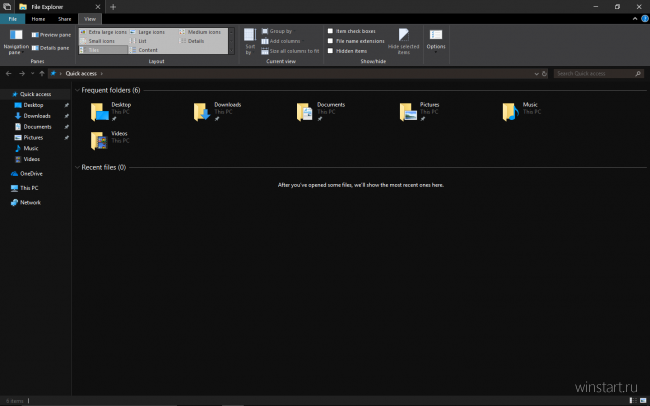The image size is (650, 406).
Task: Click the Network icon in sidebar
Action: coord(29,202)
